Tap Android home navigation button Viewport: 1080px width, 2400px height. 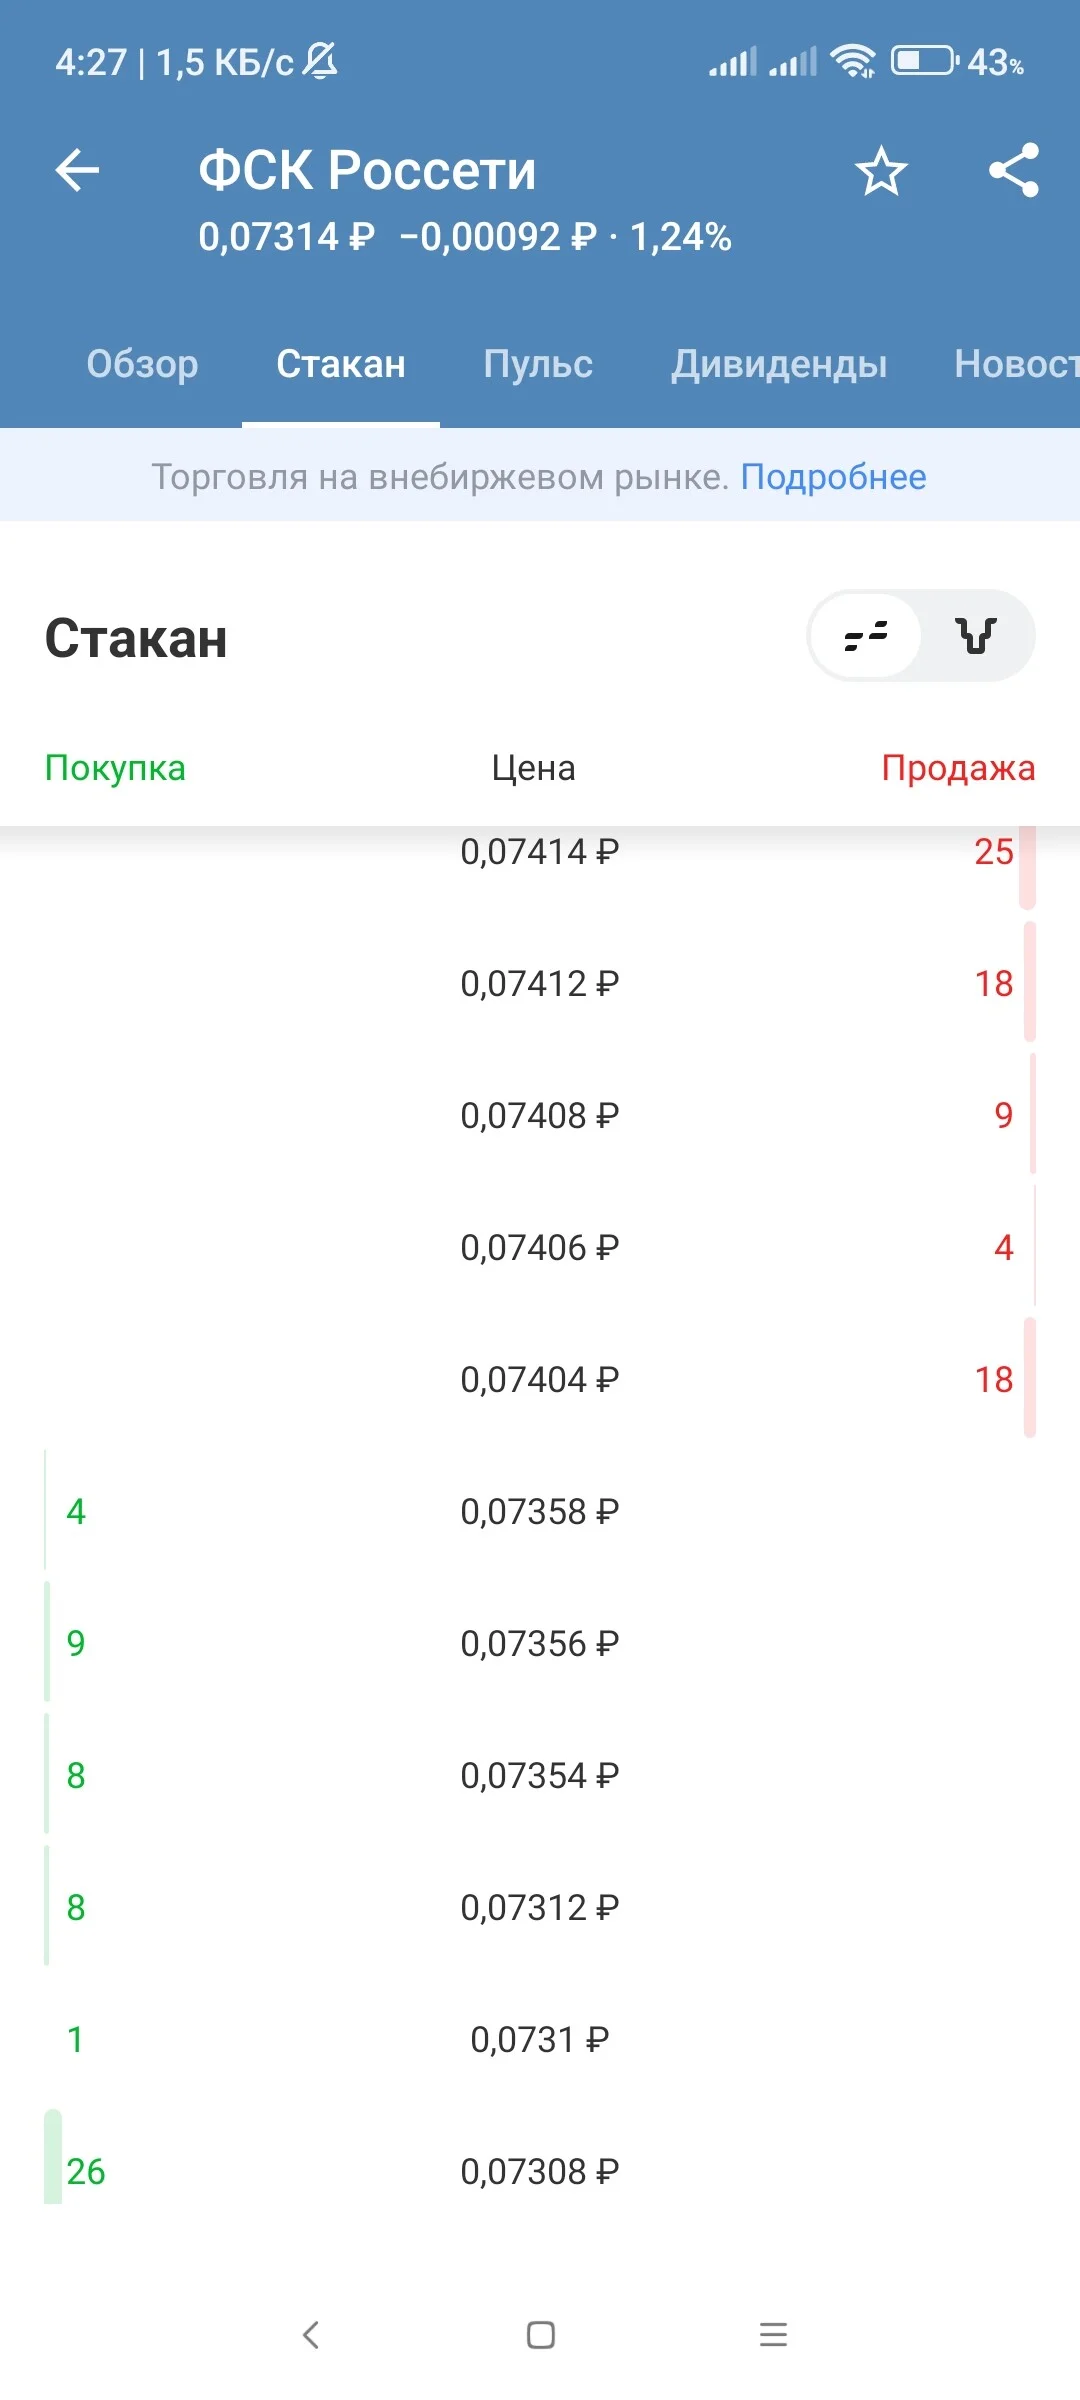(x=540, y=2335)
